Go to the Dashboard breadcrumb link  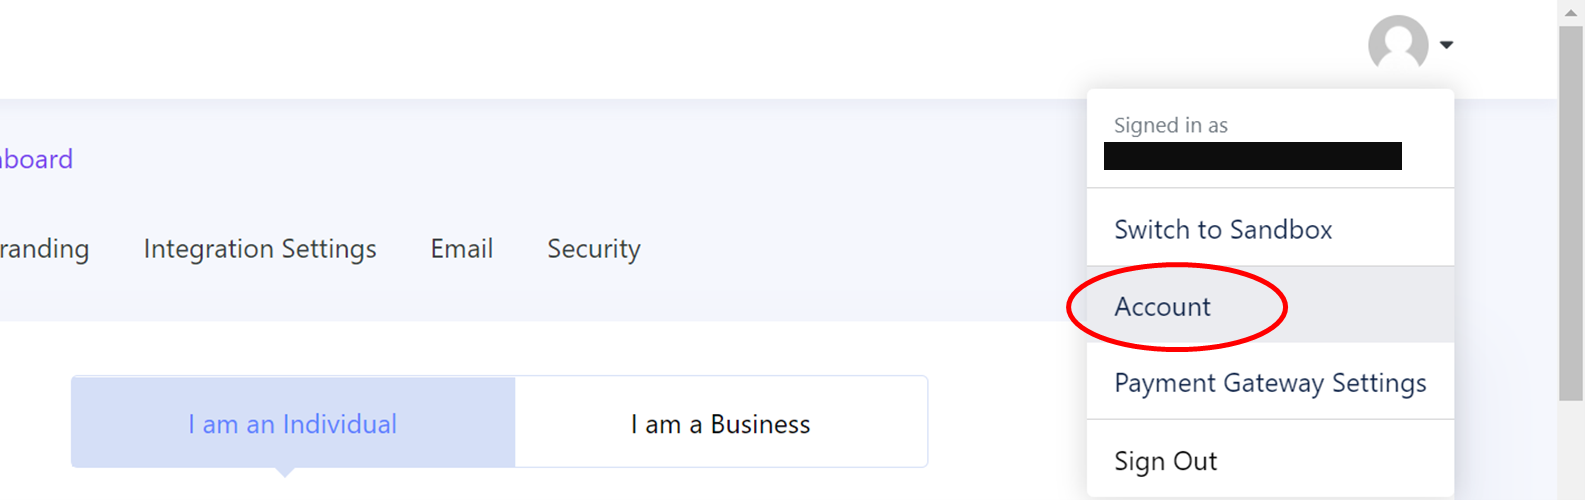pyautogui.click(x=36, y=159)
